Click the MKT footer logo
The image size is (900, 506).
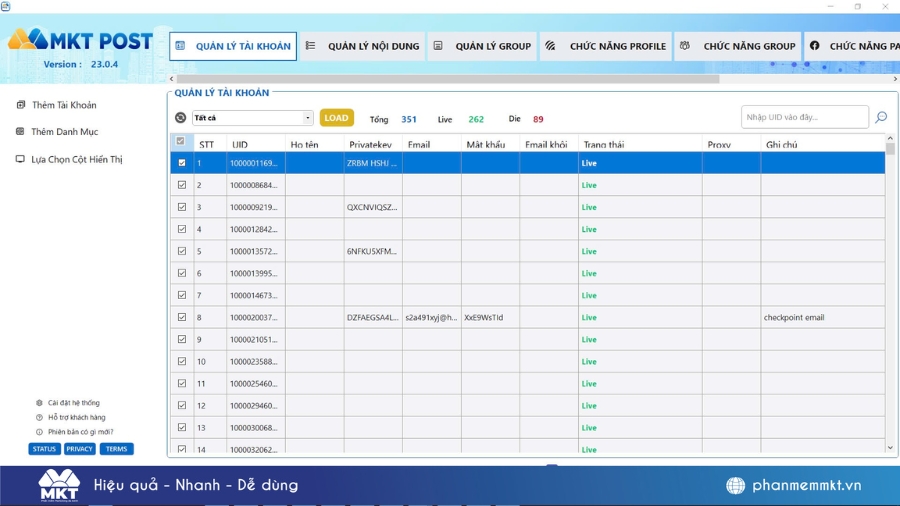[59, 485]
